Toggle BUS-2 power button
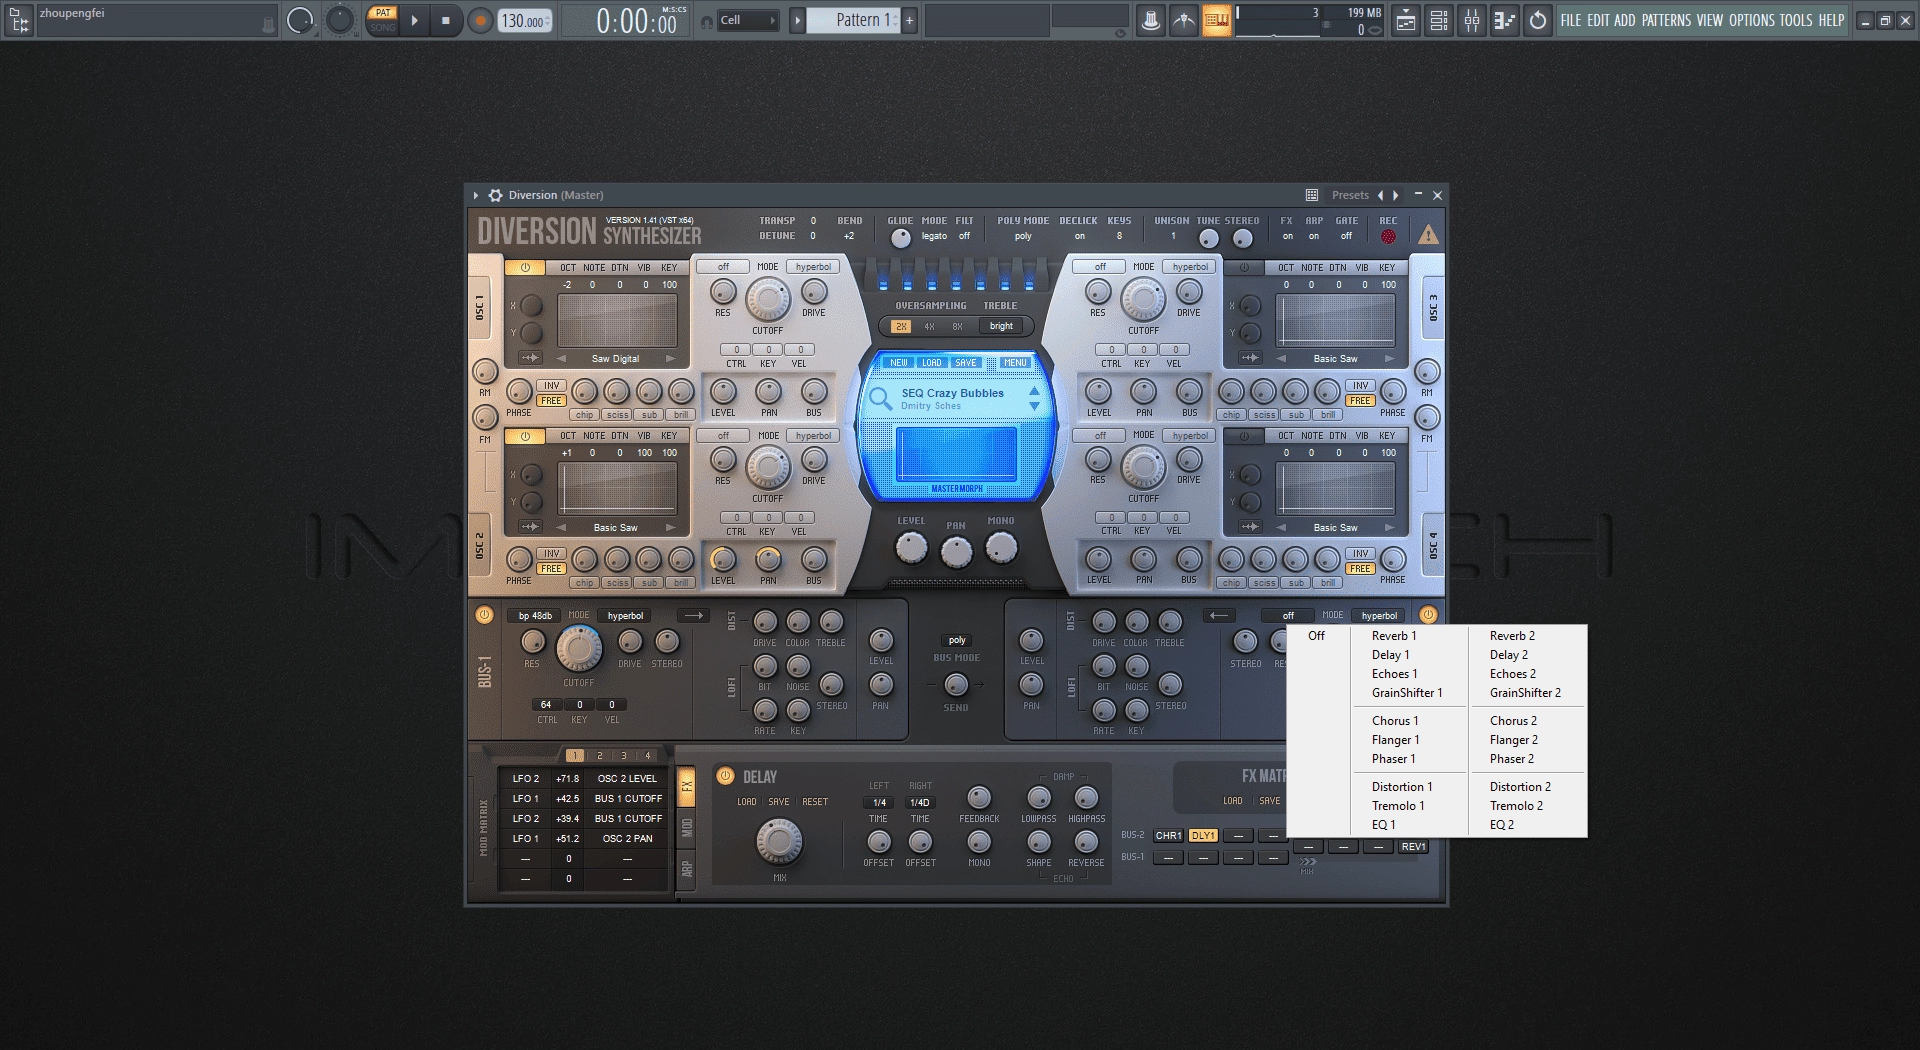 click(x=1428, y=615)
